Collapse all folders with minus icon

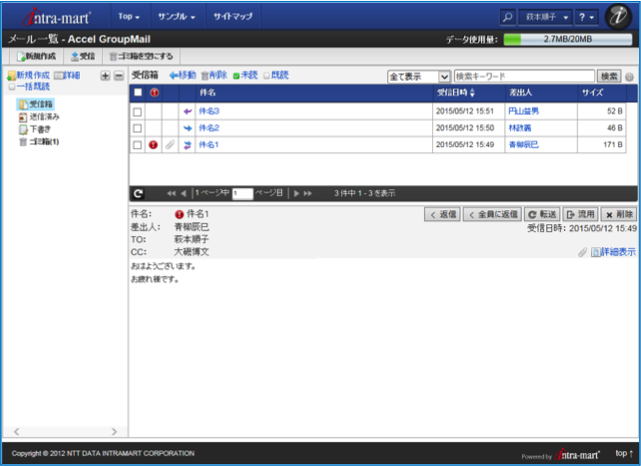point(119,76)
